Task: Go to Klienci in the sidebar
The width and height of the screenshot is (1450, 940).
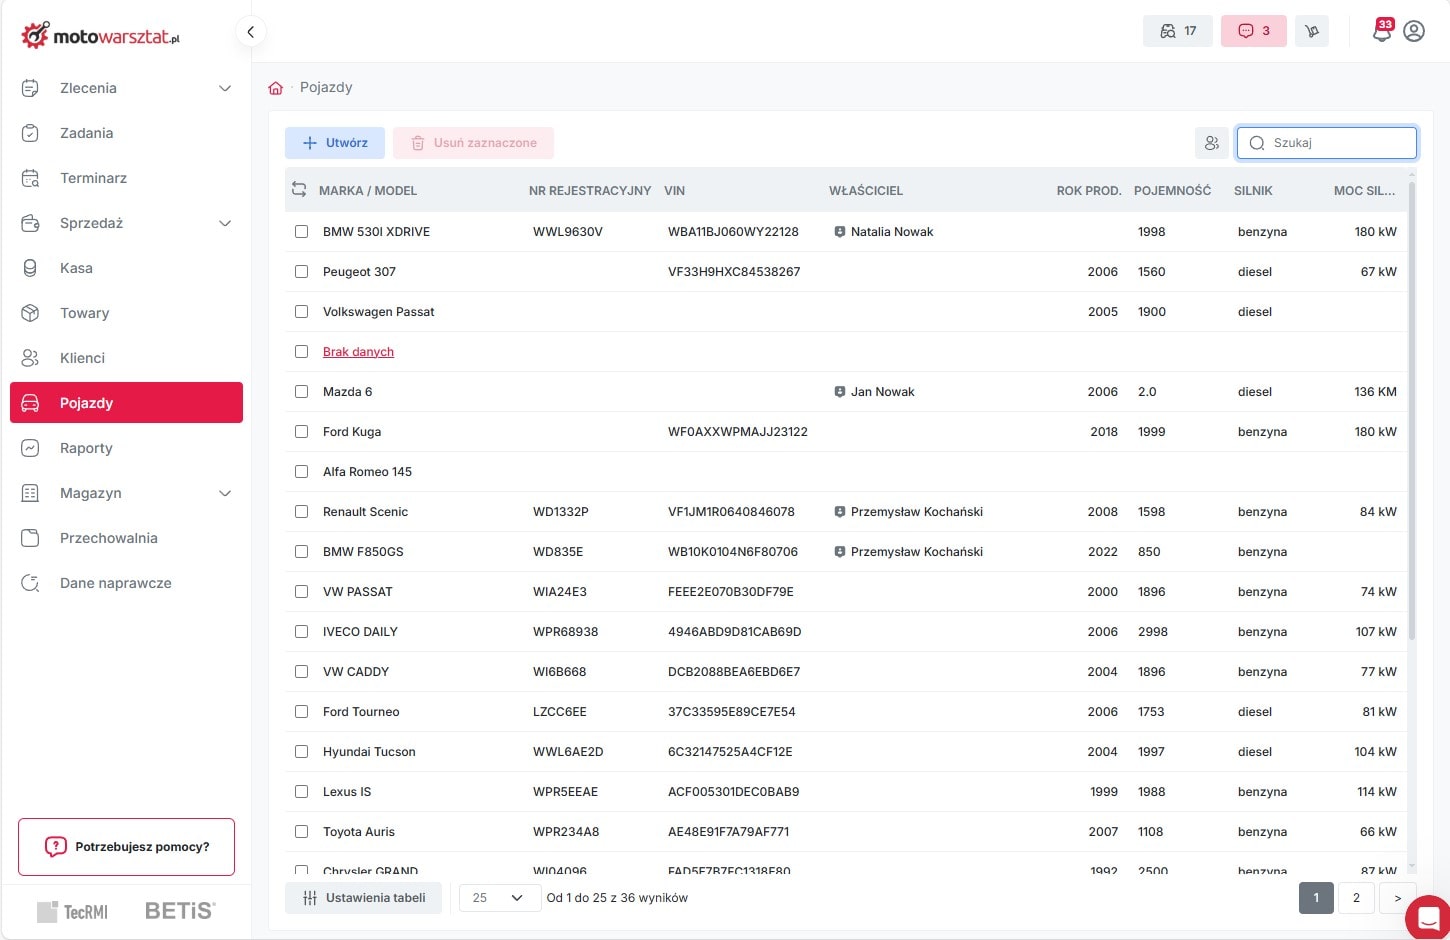Action: [x=82, y=358]
